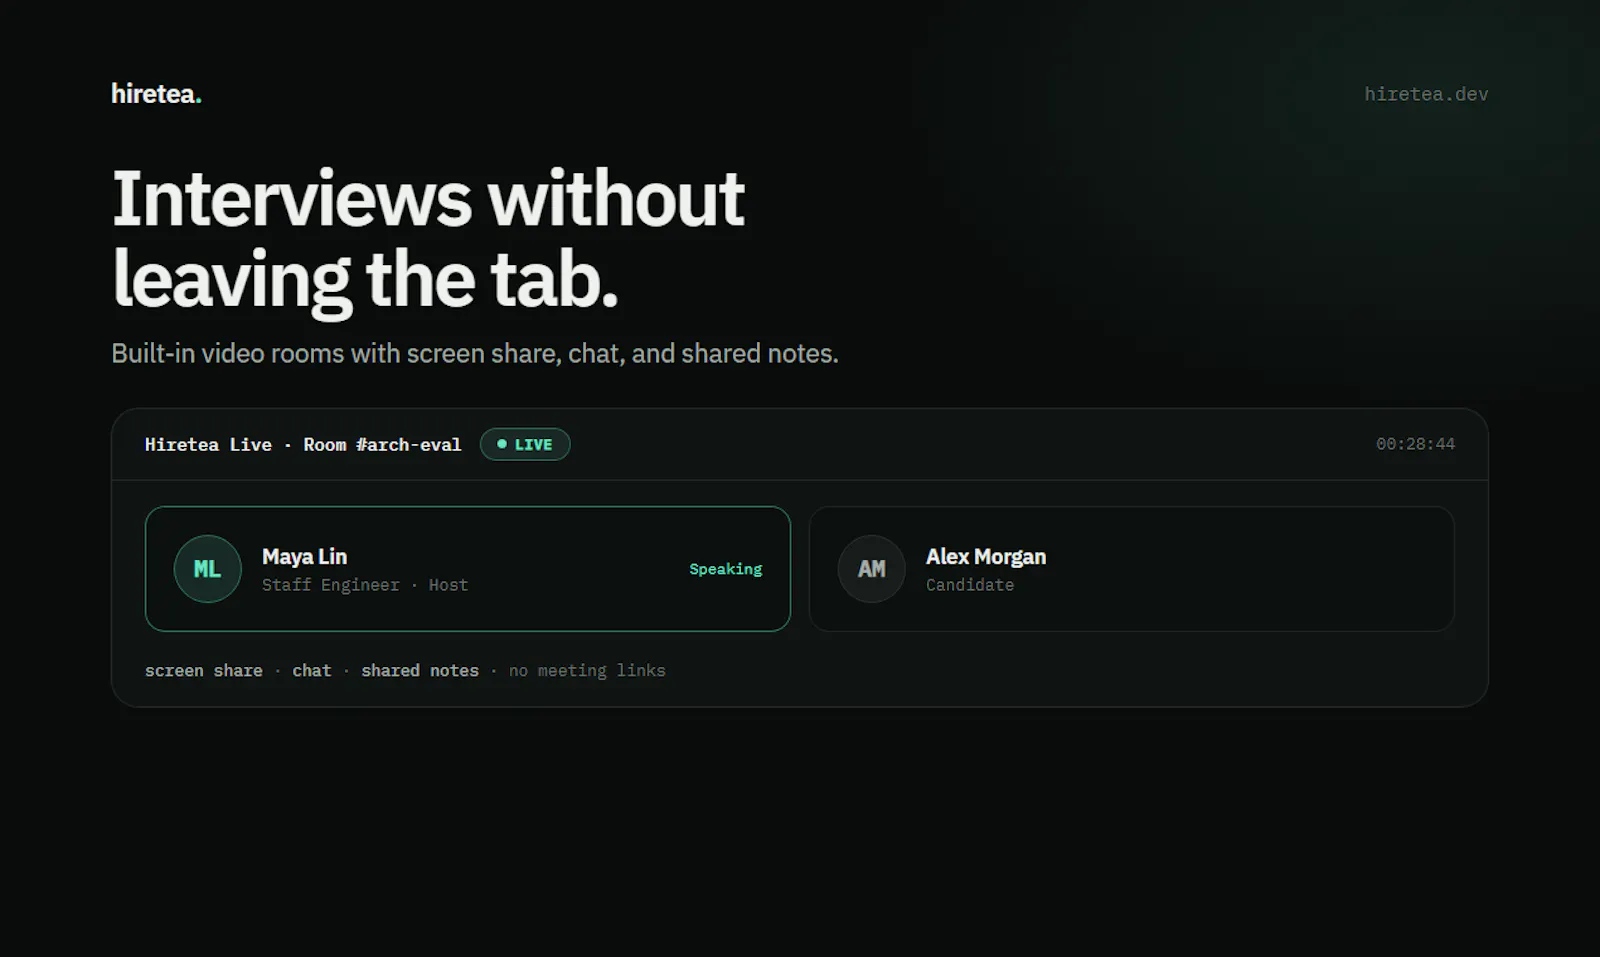Open Maya Lin's participant card
Image resolution: width=1600 pixels, height=957 pixels.
tap(468, 569)
